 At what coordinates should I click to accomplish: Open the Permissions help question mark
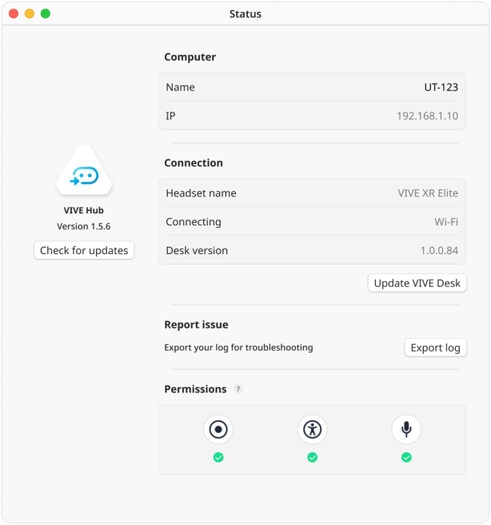(x=238, y=389)
